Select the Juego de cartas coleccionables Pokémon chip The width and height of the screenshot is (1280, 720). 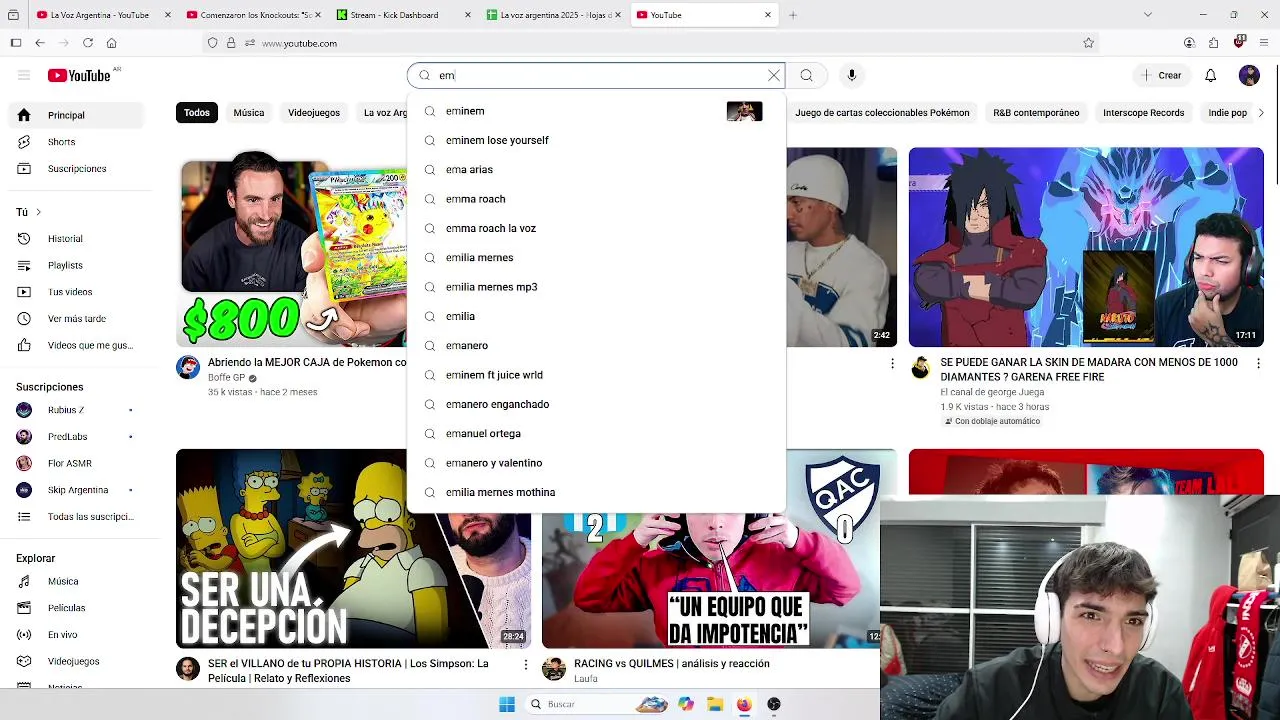882,113
